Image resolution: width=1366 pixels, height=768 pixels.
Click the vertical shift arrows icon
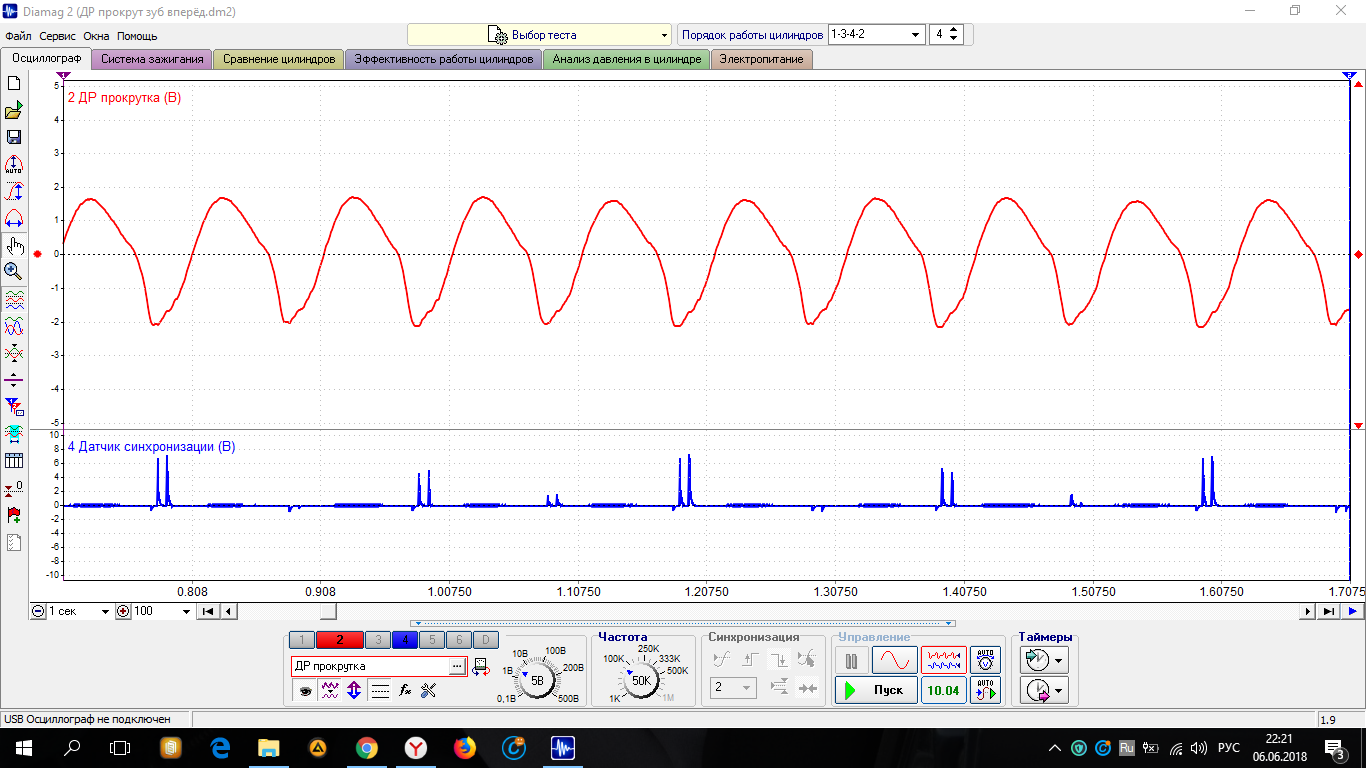coord(354,690)
